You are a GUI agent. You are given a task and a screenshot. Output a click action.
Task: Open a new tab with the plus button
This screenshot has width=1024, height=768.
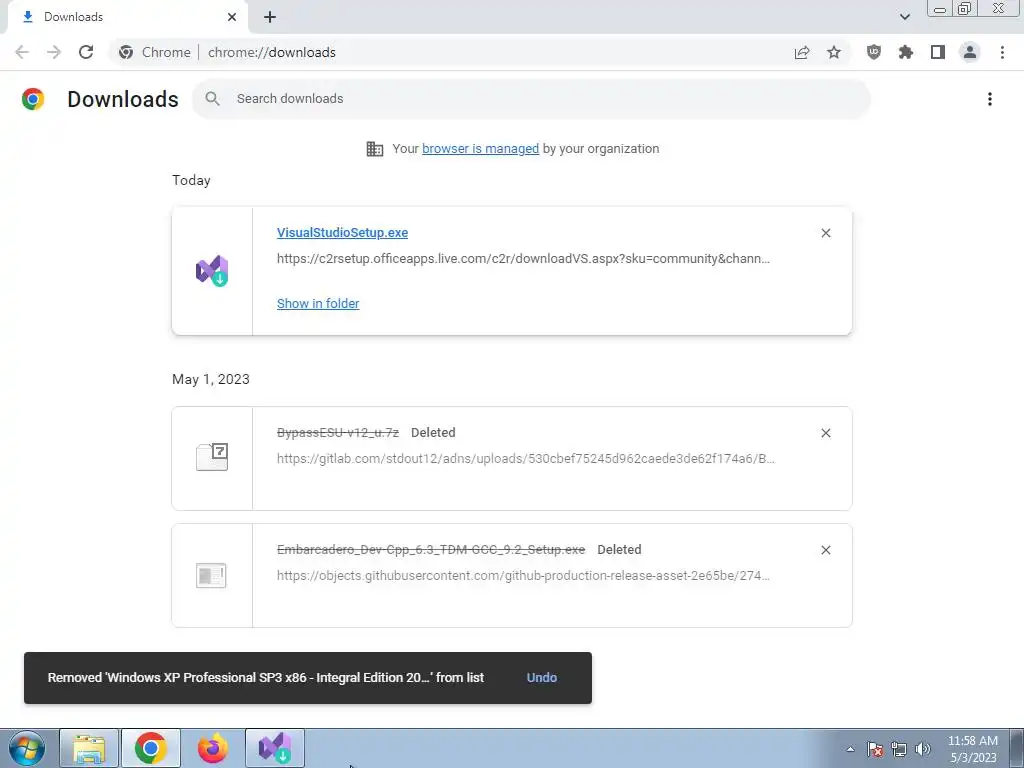(270, 17)
